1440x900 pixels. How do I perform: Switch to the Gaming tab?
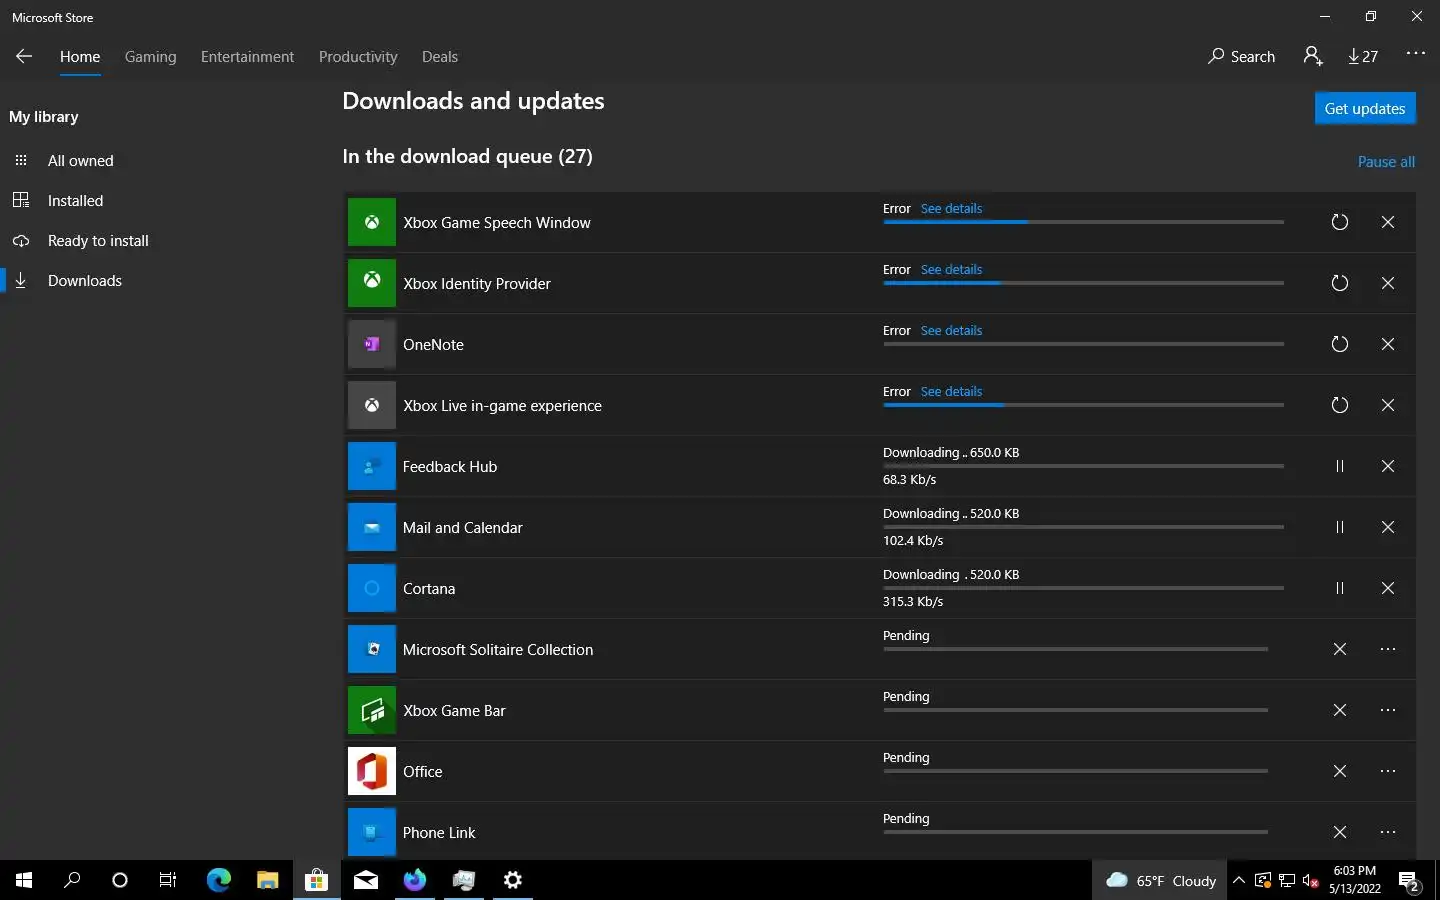(151, 56)
